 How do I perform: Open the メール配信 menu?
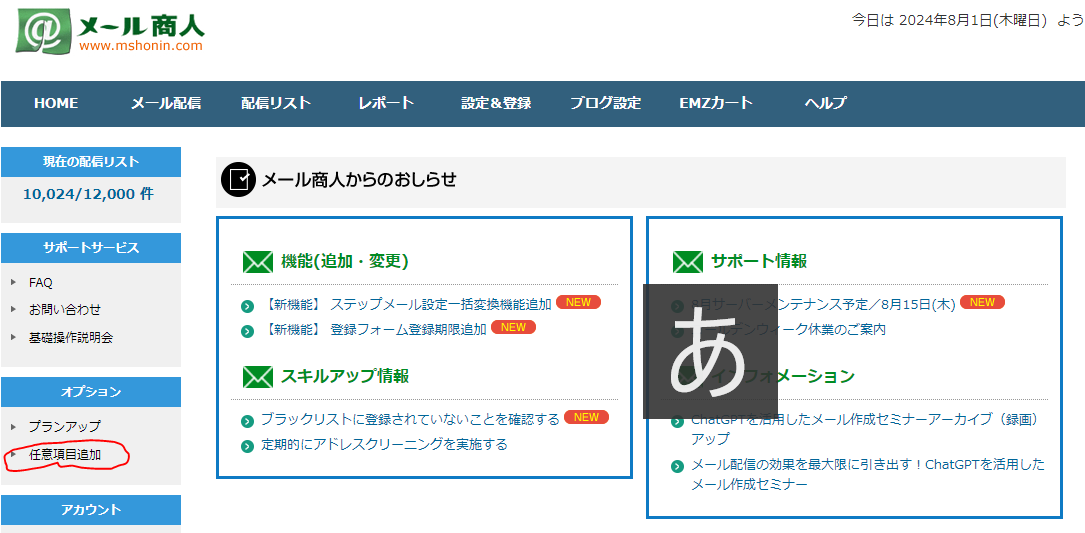(166, 103)
